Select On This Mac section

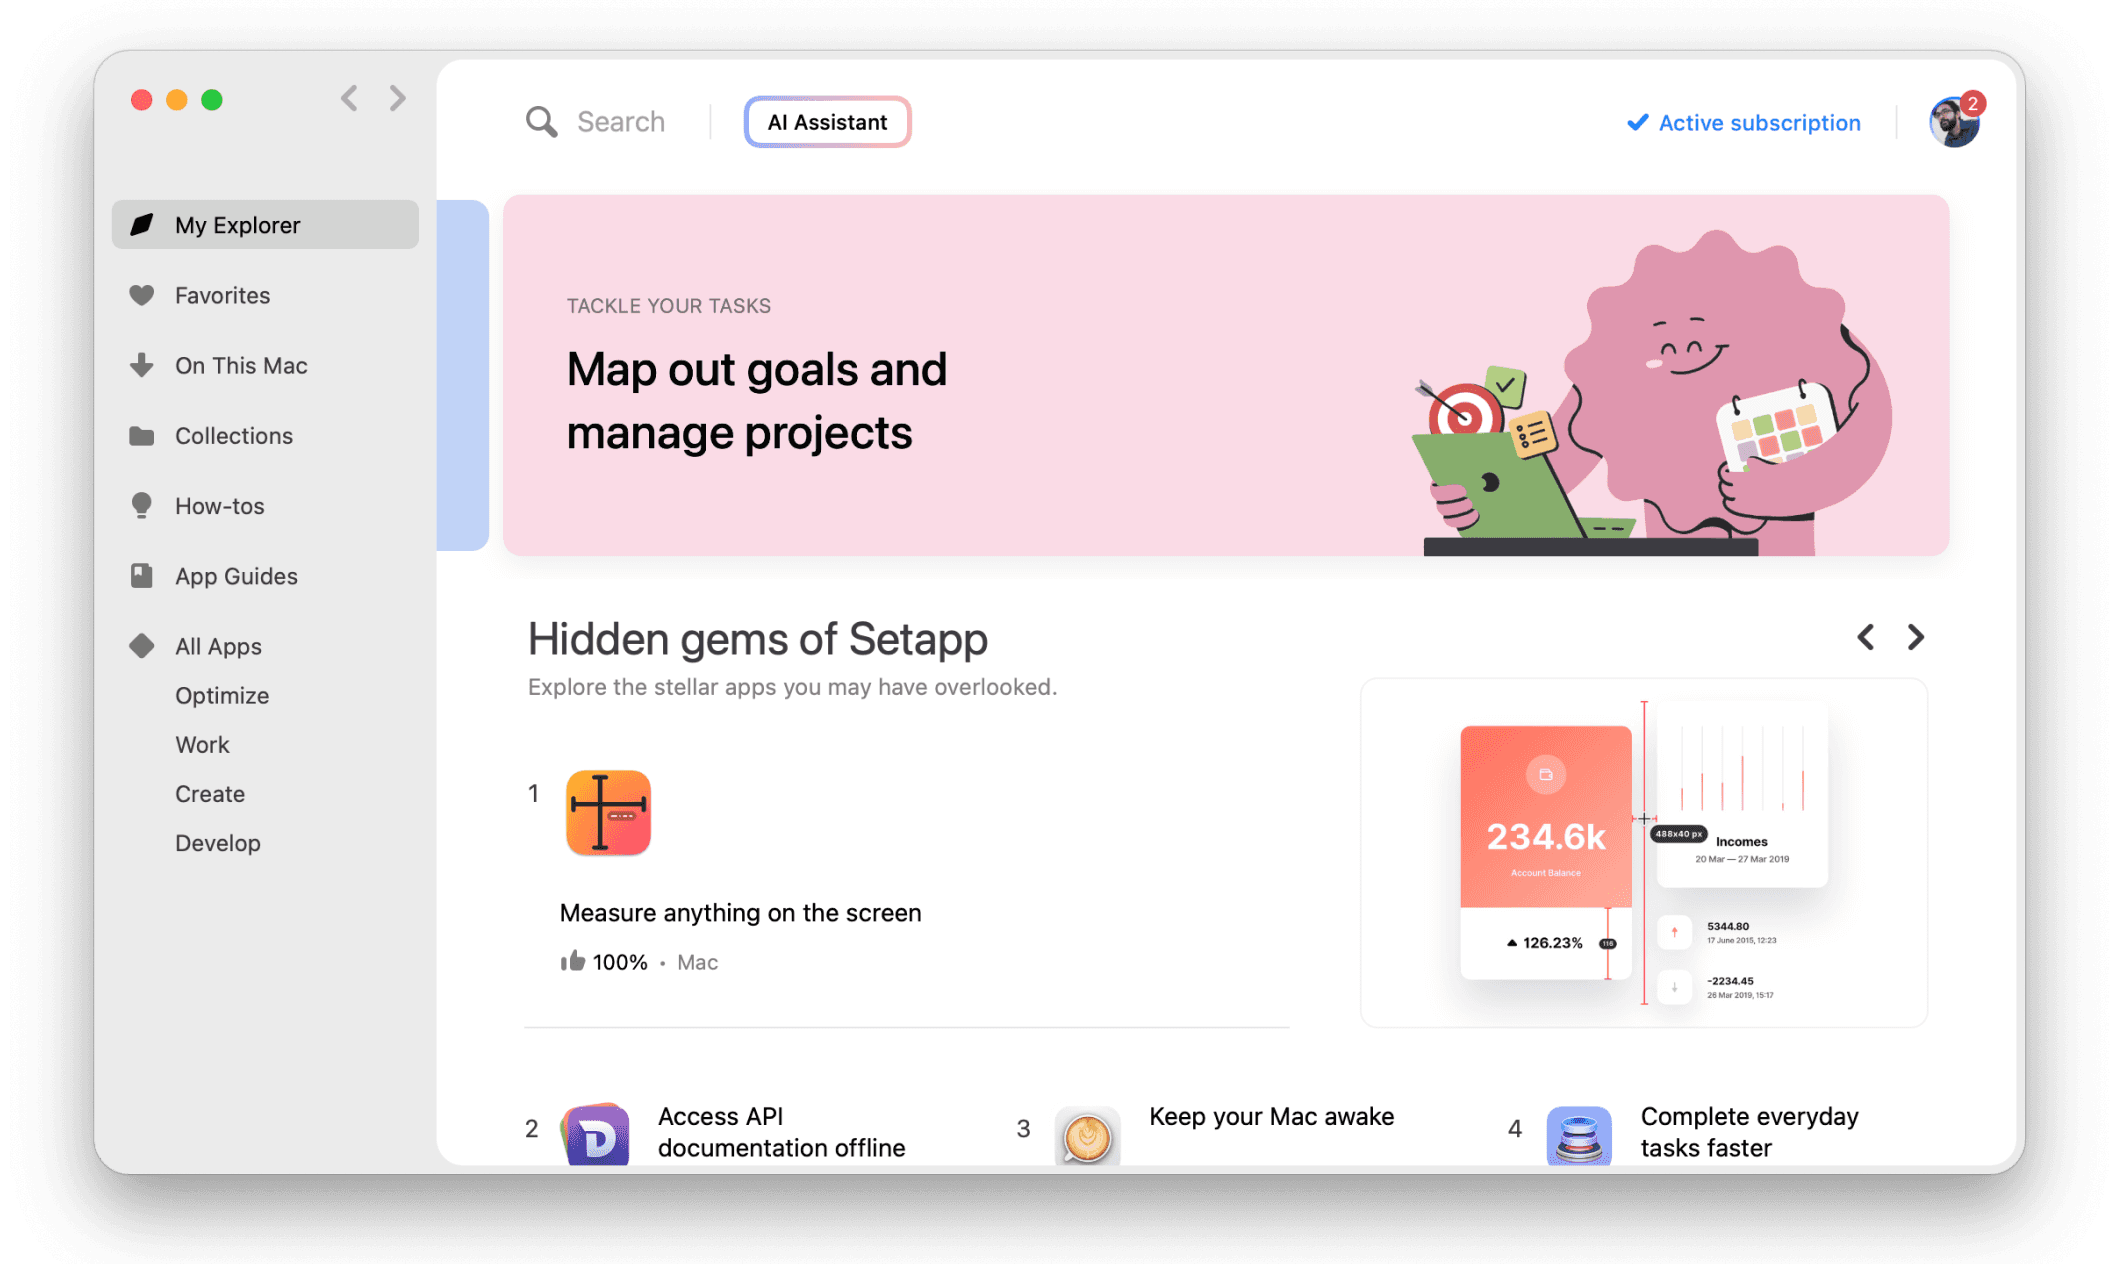pos(240,366)
